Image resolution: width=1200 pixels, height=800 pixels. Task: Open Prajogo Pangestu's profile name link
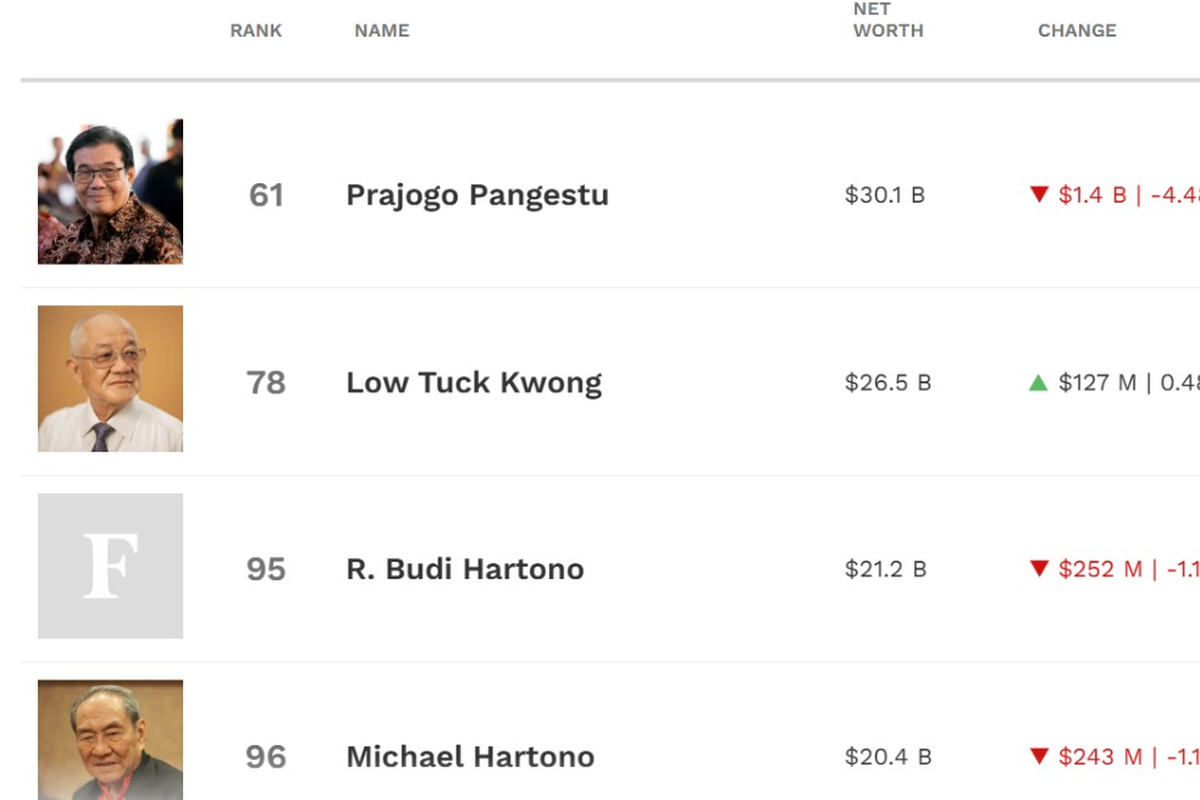(477, 195)
